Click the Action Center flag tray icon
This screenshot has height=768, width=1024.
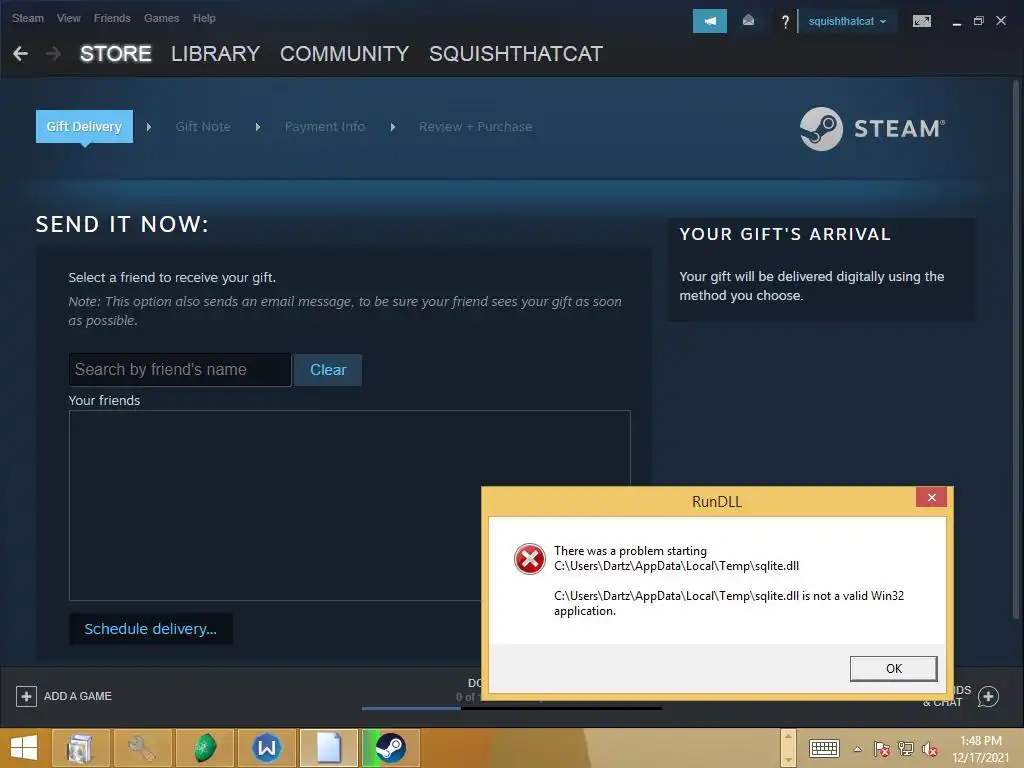882,749
